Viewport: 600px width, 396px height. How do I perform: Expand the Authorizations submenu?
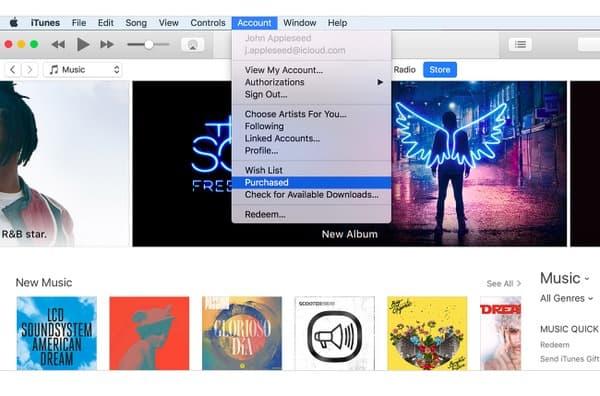click(x=311, y=82)
